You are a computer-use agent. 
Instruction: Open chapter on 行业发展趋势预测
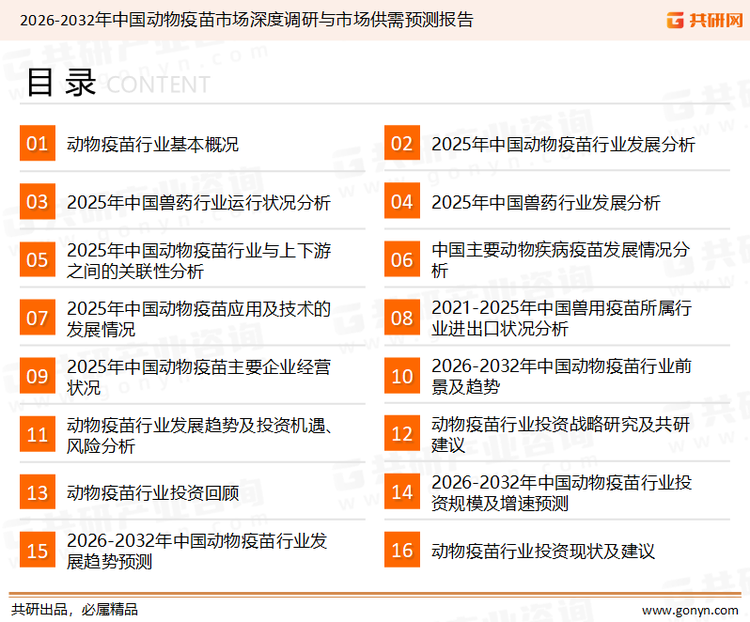(197, 551)
